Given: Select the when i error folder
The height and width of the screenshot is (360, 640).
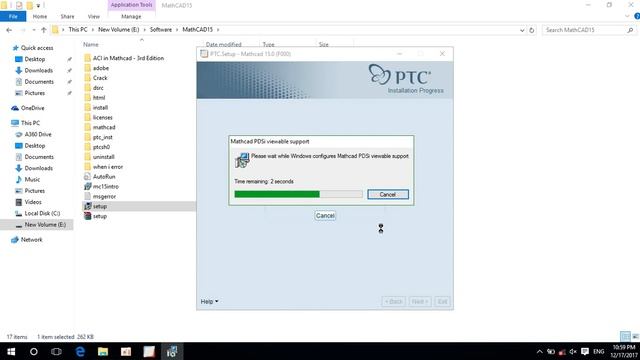Looking at the screenshot, I should click(x=108, y=167).
